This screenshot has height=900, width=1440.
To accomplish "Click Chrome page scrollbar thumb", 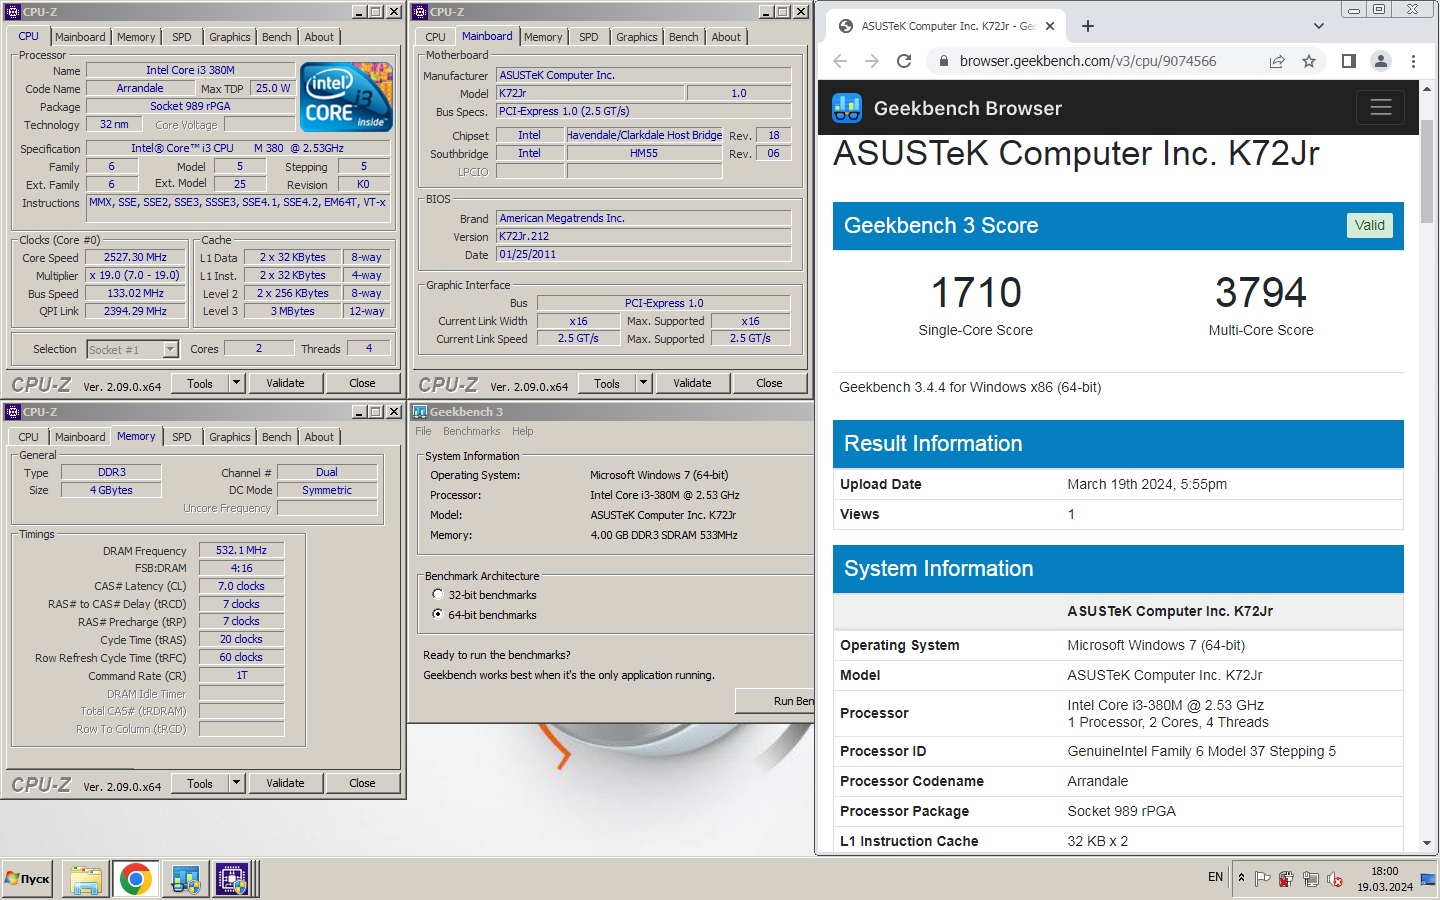I will click(1428, 171).
